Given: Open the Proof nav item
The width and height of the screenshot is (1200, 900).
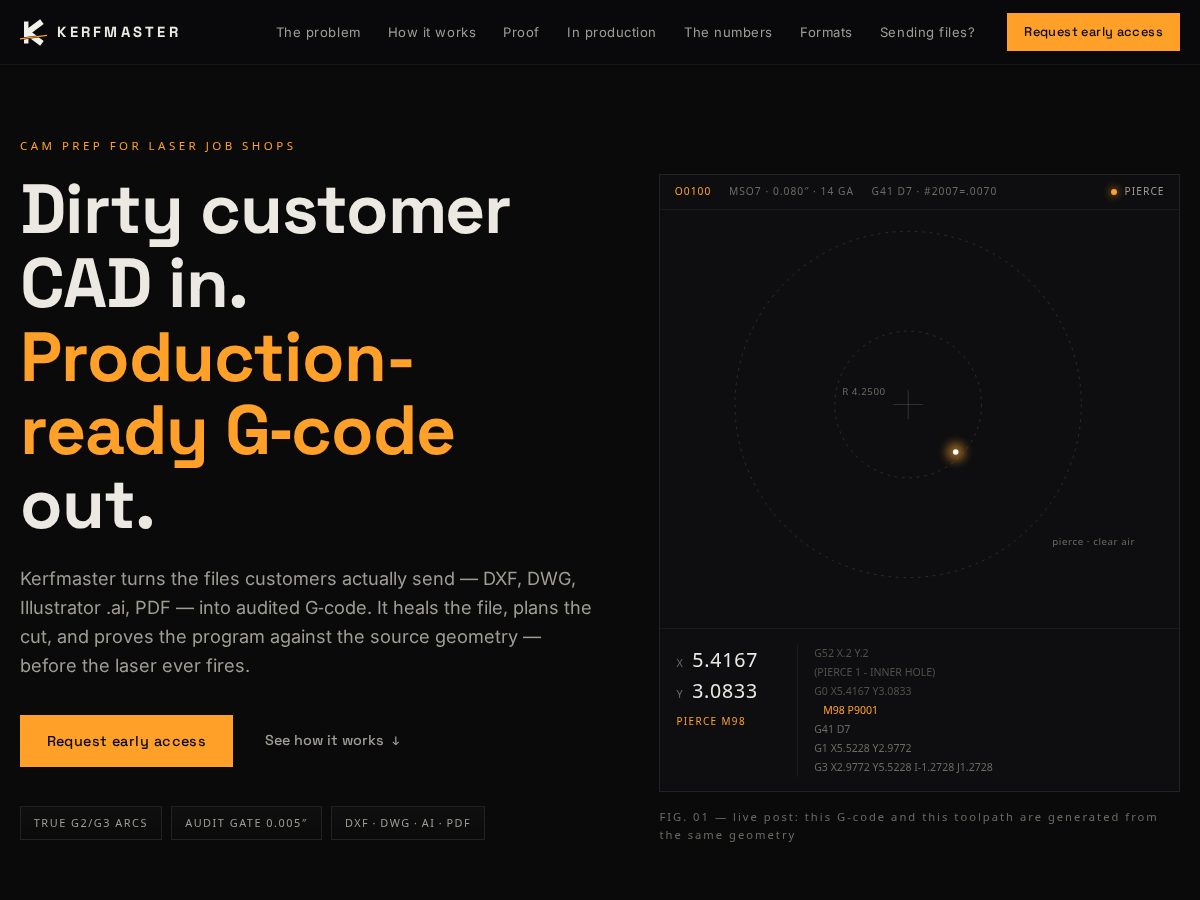Looking at the screenshot, I should point(521,32).
